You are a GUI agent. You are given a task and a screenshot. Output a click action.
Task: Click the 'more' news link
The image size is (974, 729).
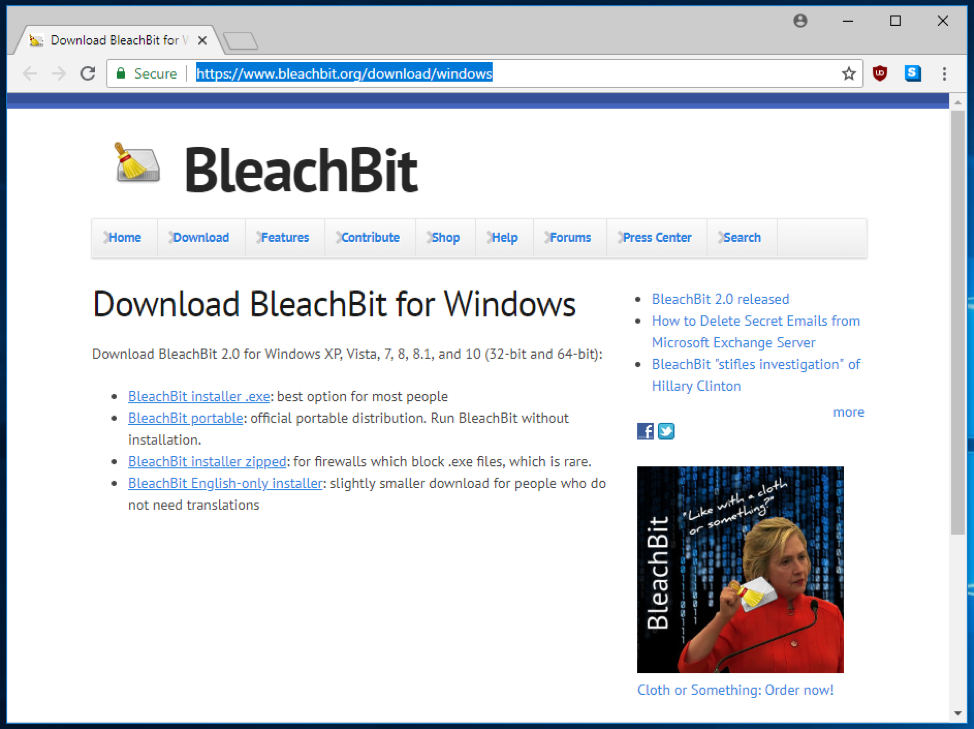[848, 412]
